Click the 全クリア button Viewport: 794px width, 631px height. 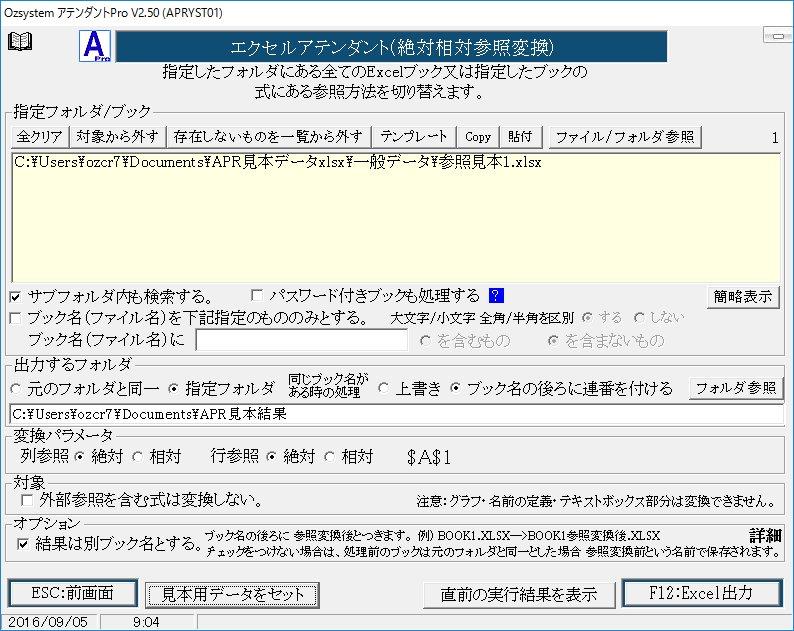coord(39,137)
